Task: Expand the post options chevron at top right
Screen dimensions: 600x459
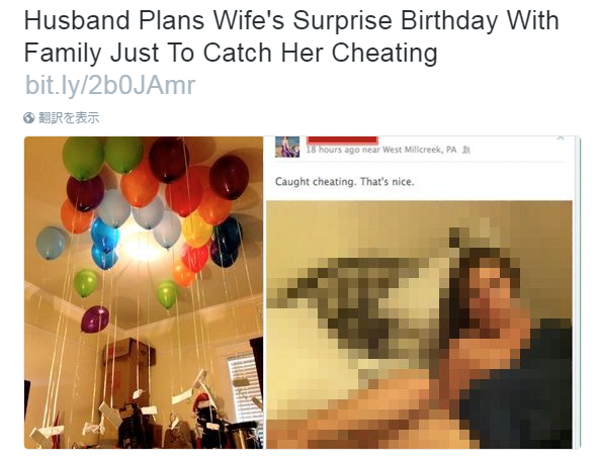Action: tap(561, 138)
